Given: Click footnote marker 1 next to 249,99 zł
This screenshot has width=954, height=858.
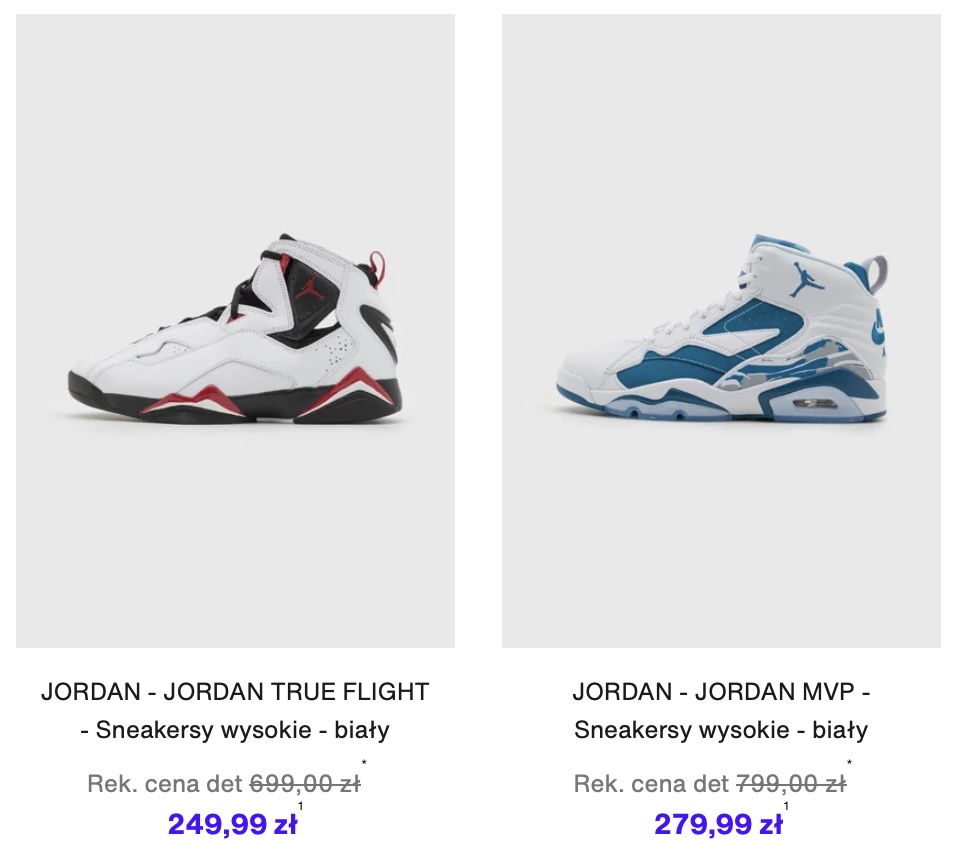Looking at the screenshot, I should point(301,806).
